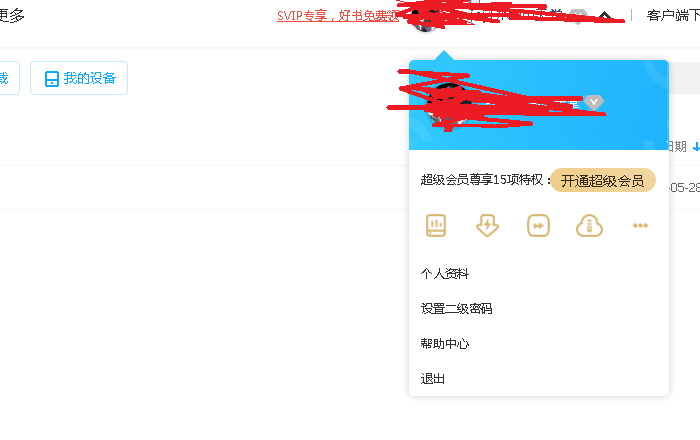Select 设置二级密码 menu entry

456,308
